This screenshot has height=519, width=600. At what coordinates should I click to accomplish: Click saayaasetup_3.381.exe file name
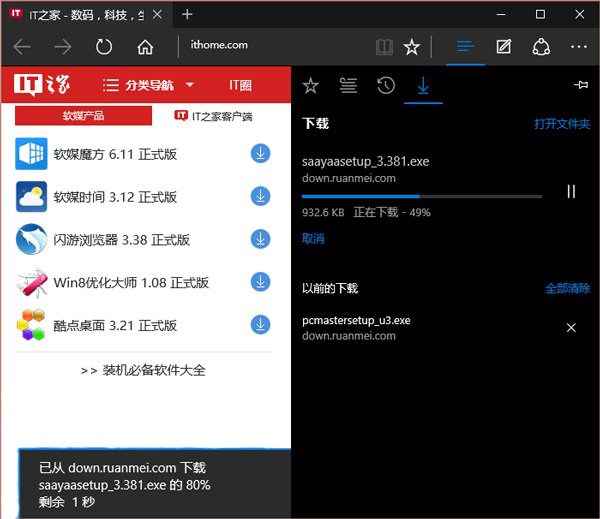[365, 162]
